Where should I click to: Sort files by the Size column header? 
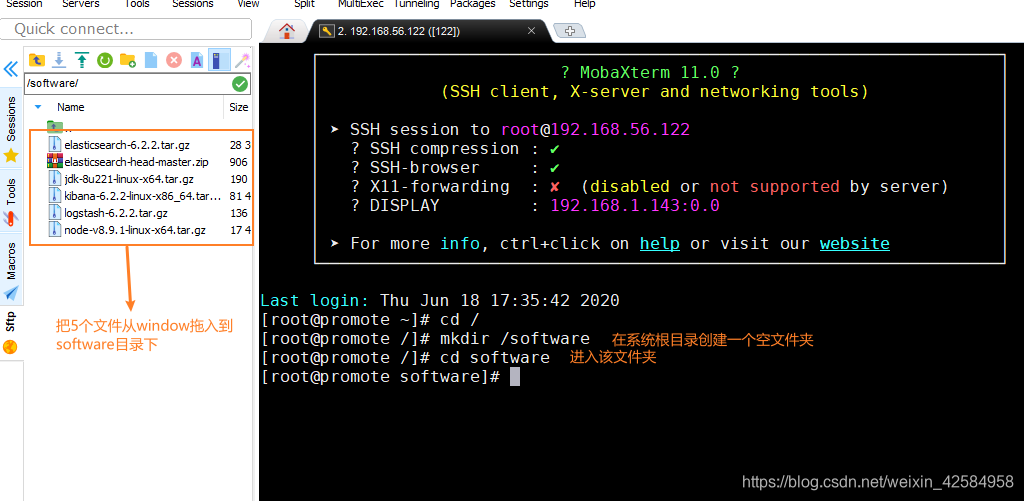click(x=238, y=107)
